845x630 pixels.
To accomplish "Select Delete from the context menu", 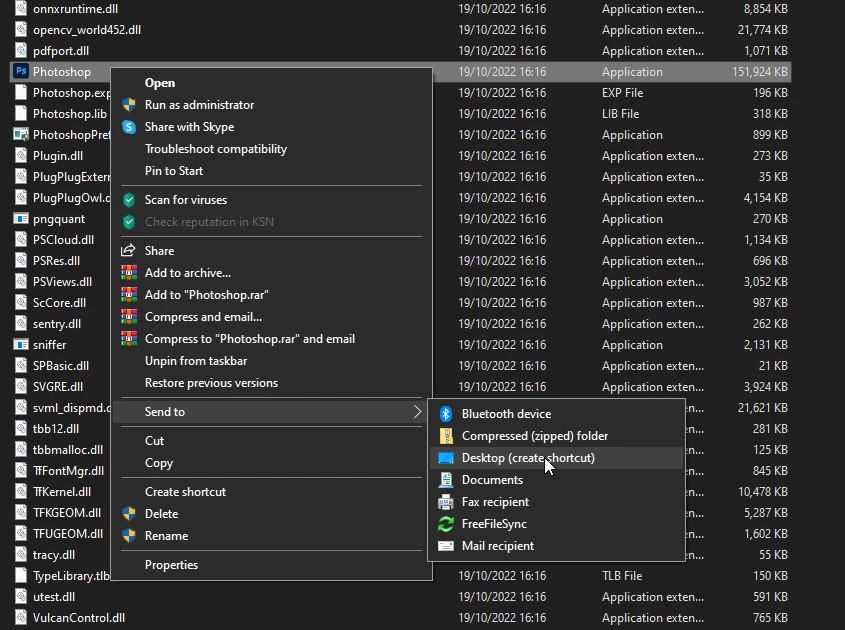I will (271, 514).
